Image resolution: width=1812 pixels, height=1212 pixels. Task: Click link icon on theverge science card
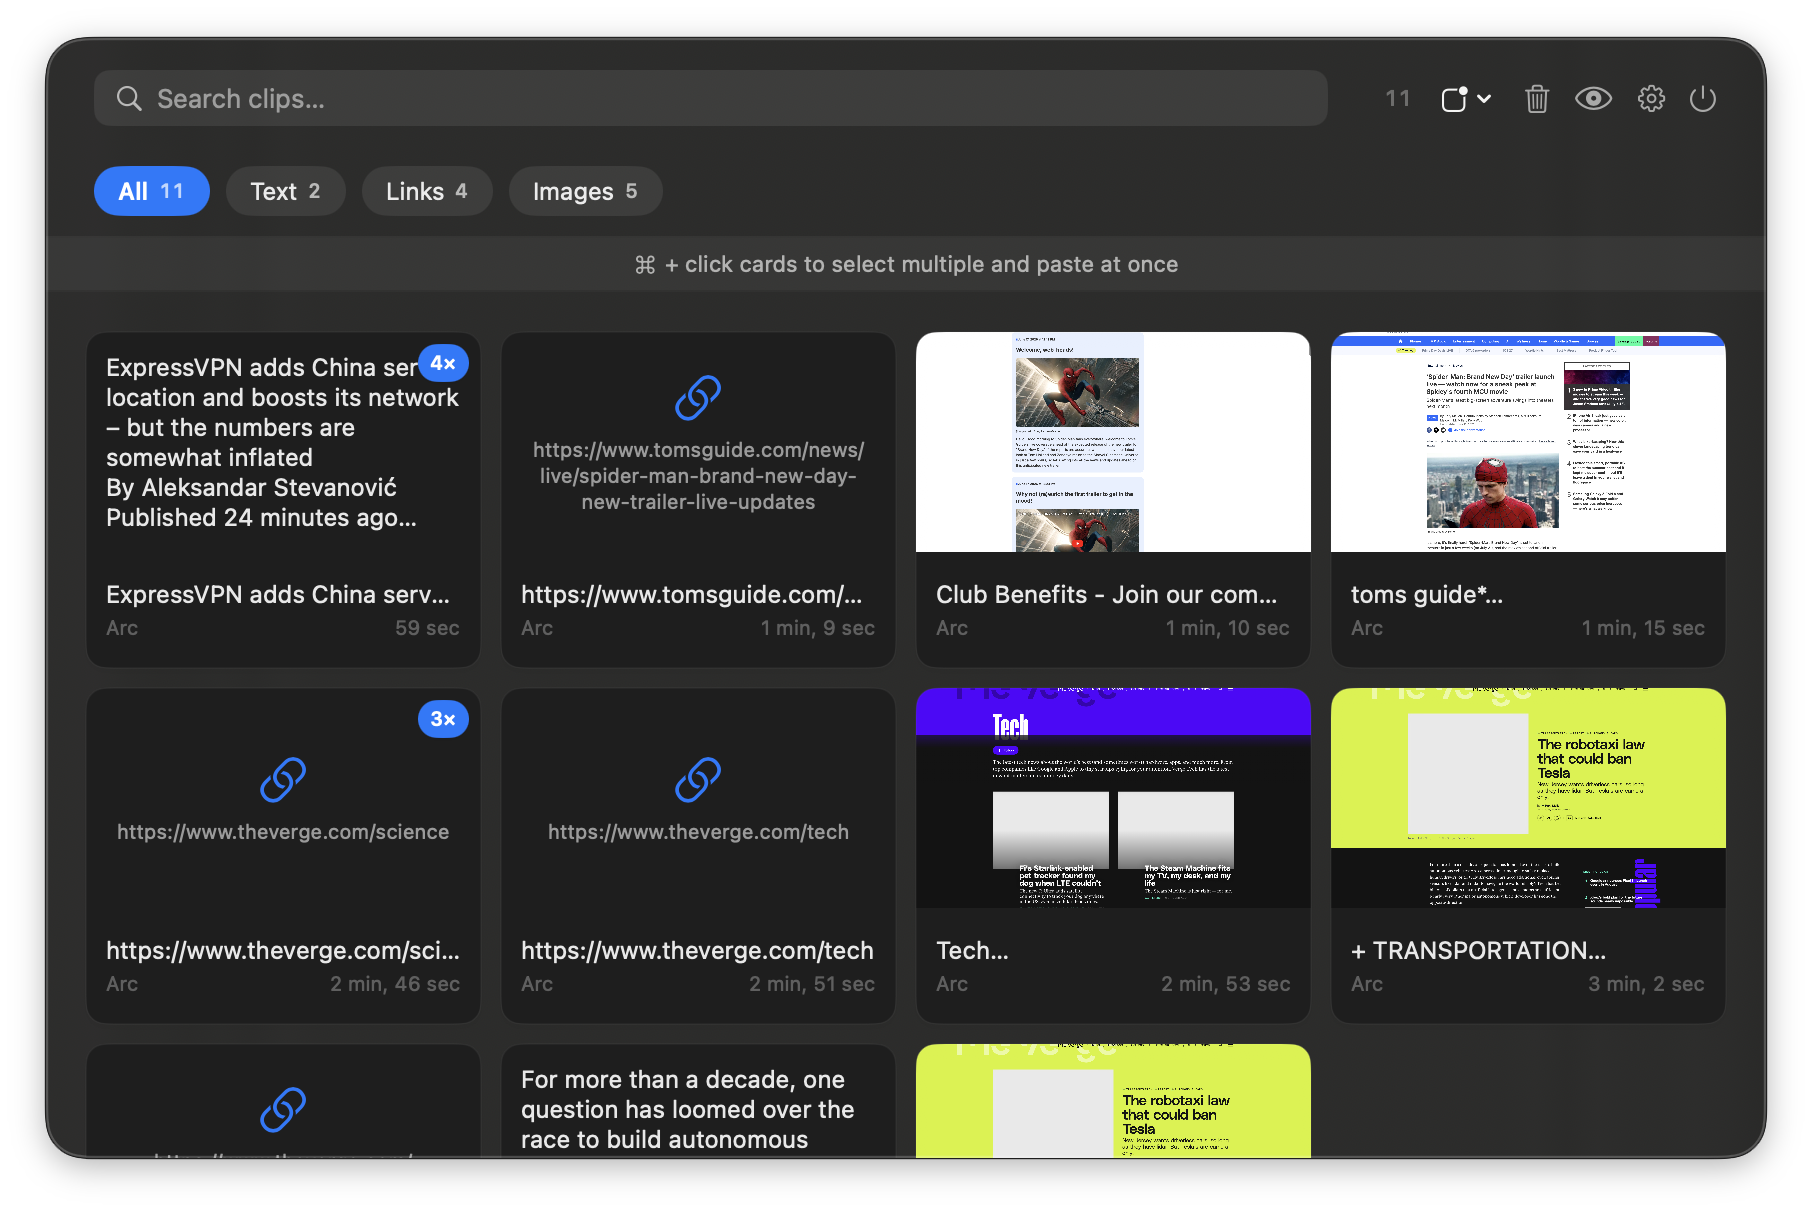pyautogui.click(x=283, y=780)
